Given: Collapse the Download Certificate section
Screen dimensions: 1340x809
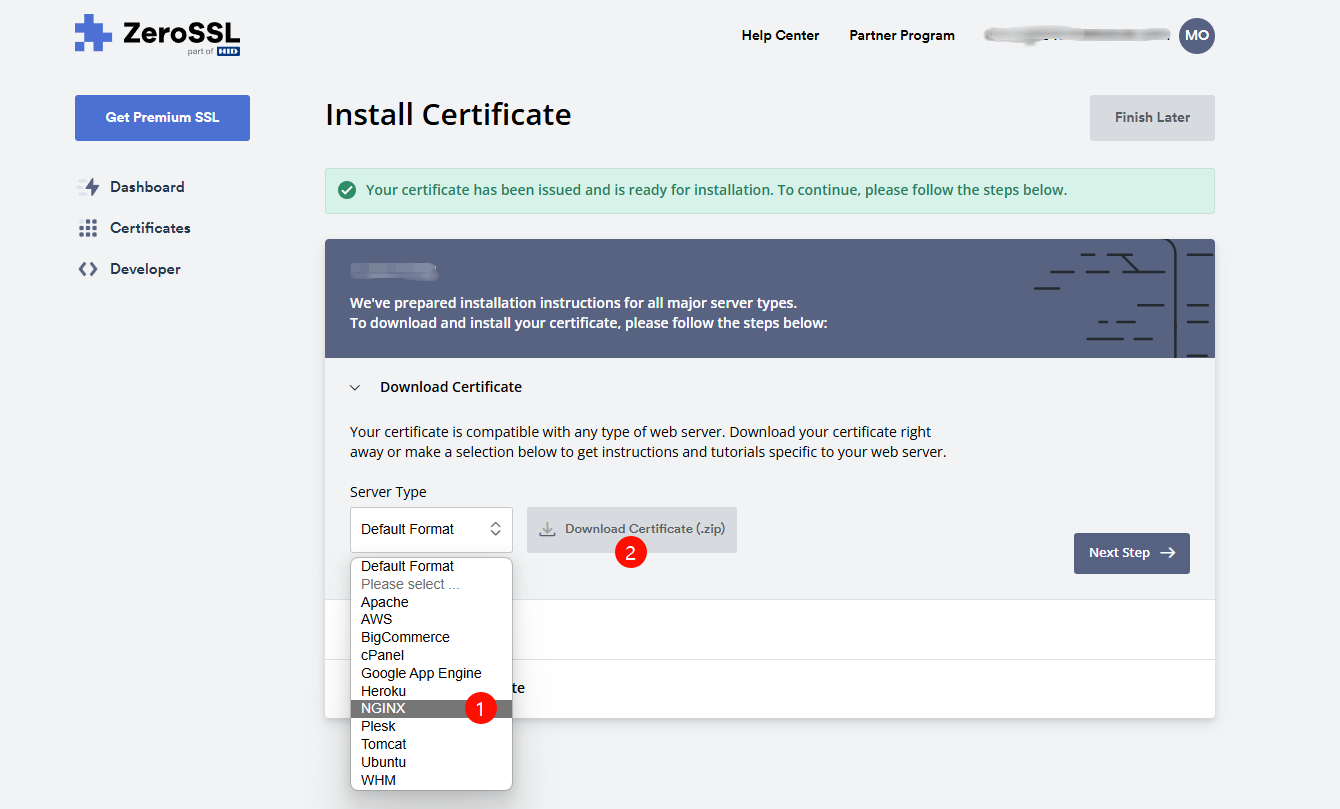Looking at the screenshot, I should tap(355, 387).
